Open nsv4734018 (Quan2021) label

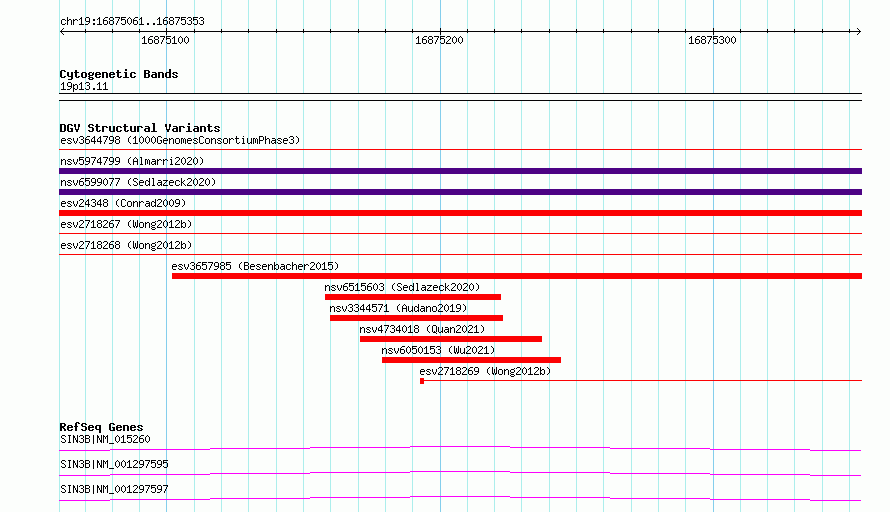pos(422,329)
